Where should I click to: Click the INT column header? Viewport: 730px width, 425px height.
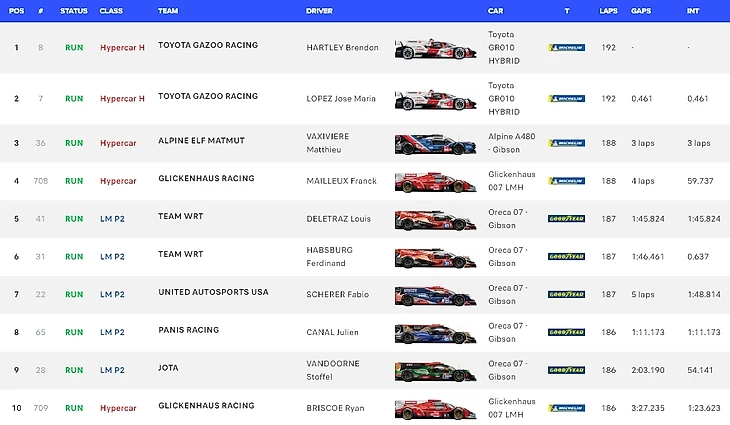[x=693, y=11]
